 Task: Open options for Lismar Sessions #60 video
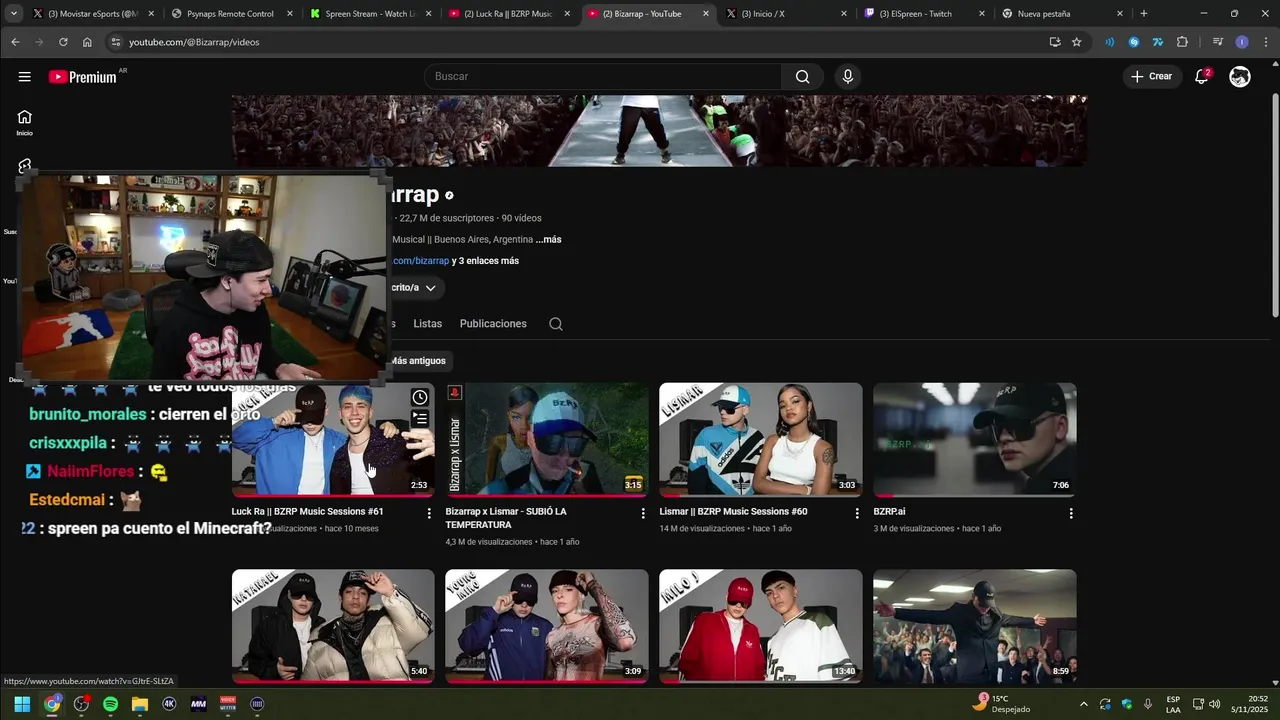coord(857,513)
